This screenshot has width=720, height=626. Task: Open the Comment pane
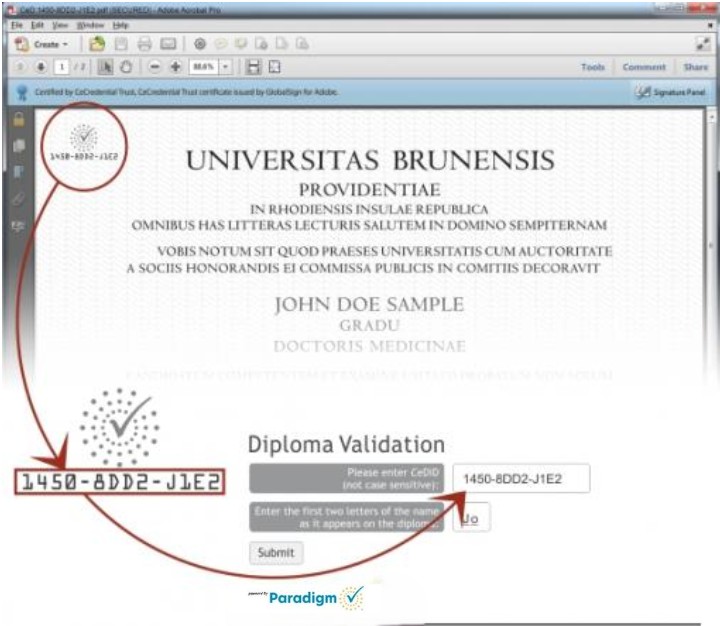(x=644, y=67)
